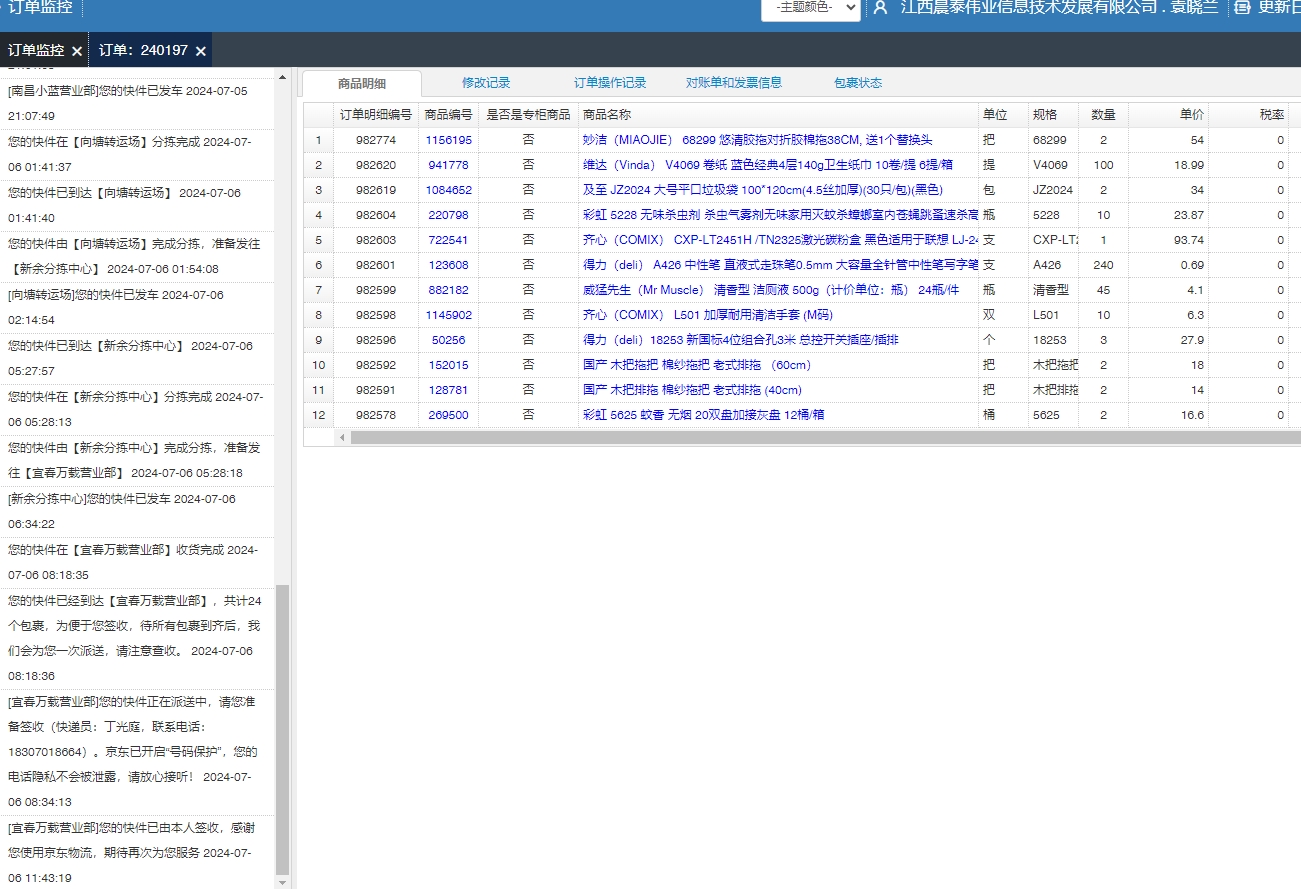Open the 订单操作记录 tab
Image resolution: width=1301 pixels, height=889 pixels.
pyautogui.click(x=610, y=83)
